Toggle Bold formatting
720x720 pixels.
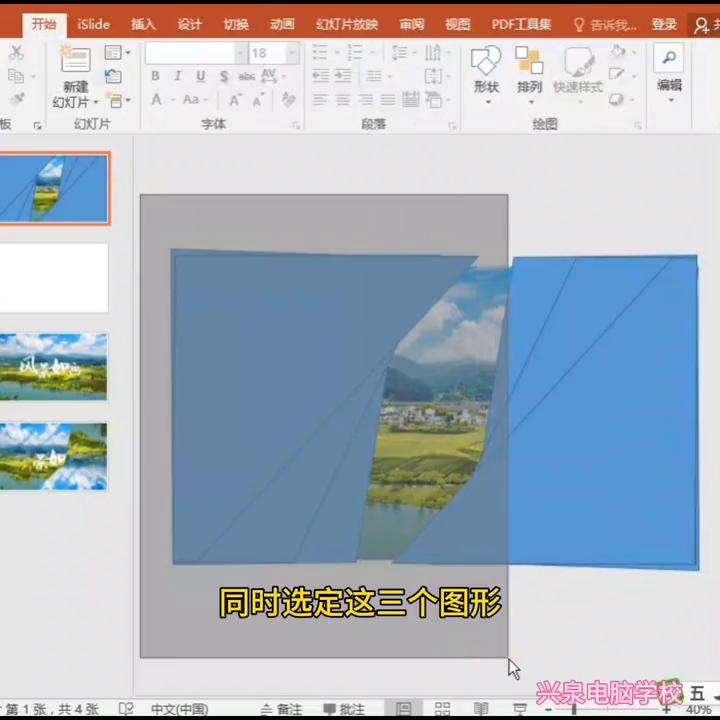click(x=155, y=76)
